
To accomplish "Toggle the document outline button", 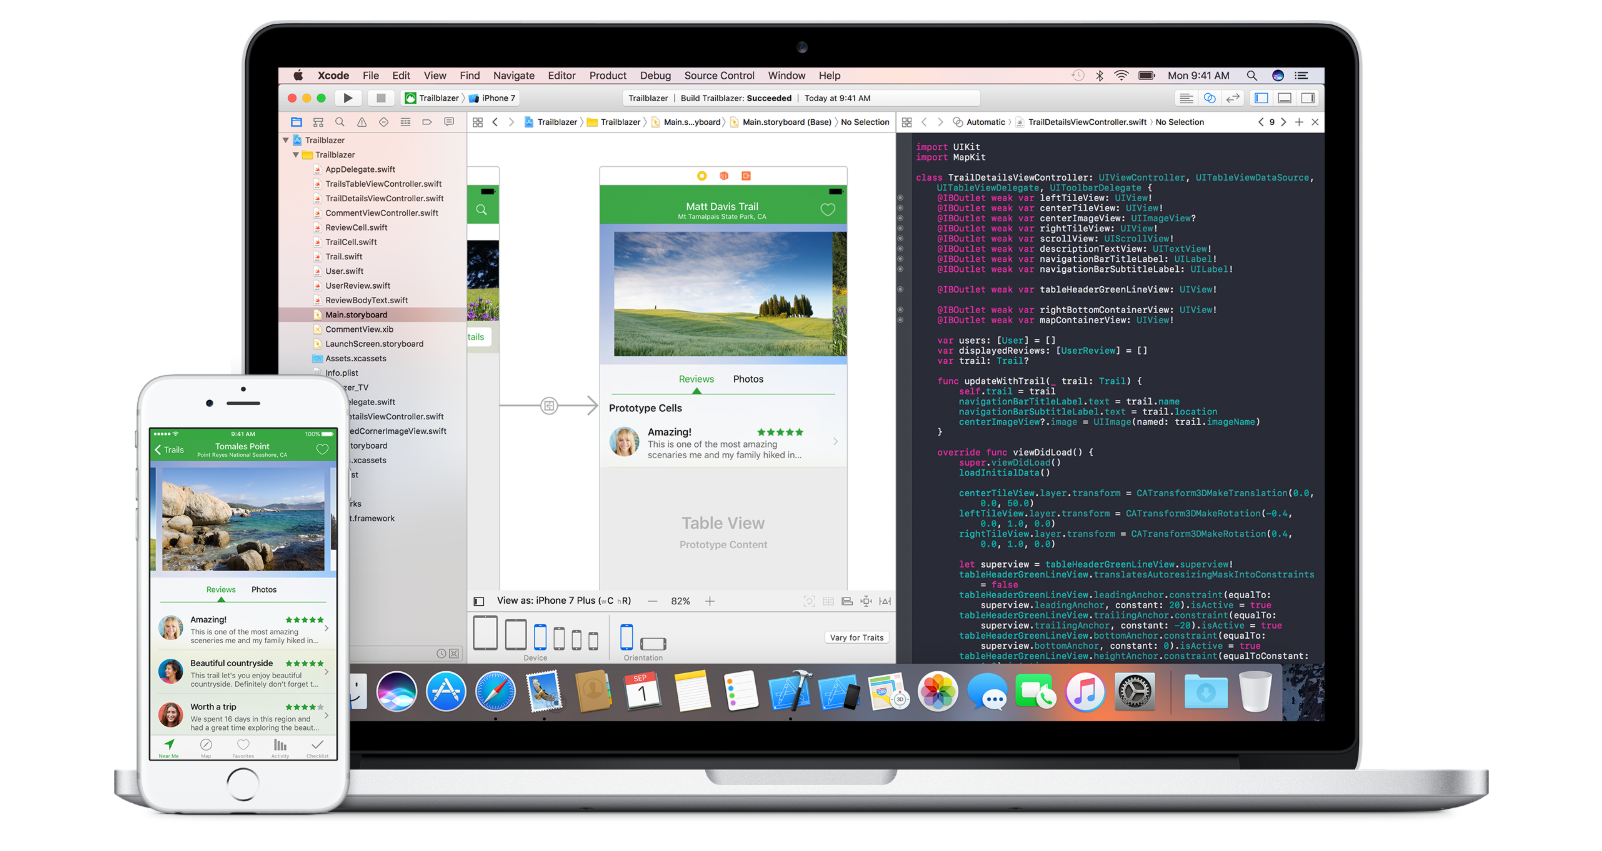I will pyautogui.click(x=479, y=601).
